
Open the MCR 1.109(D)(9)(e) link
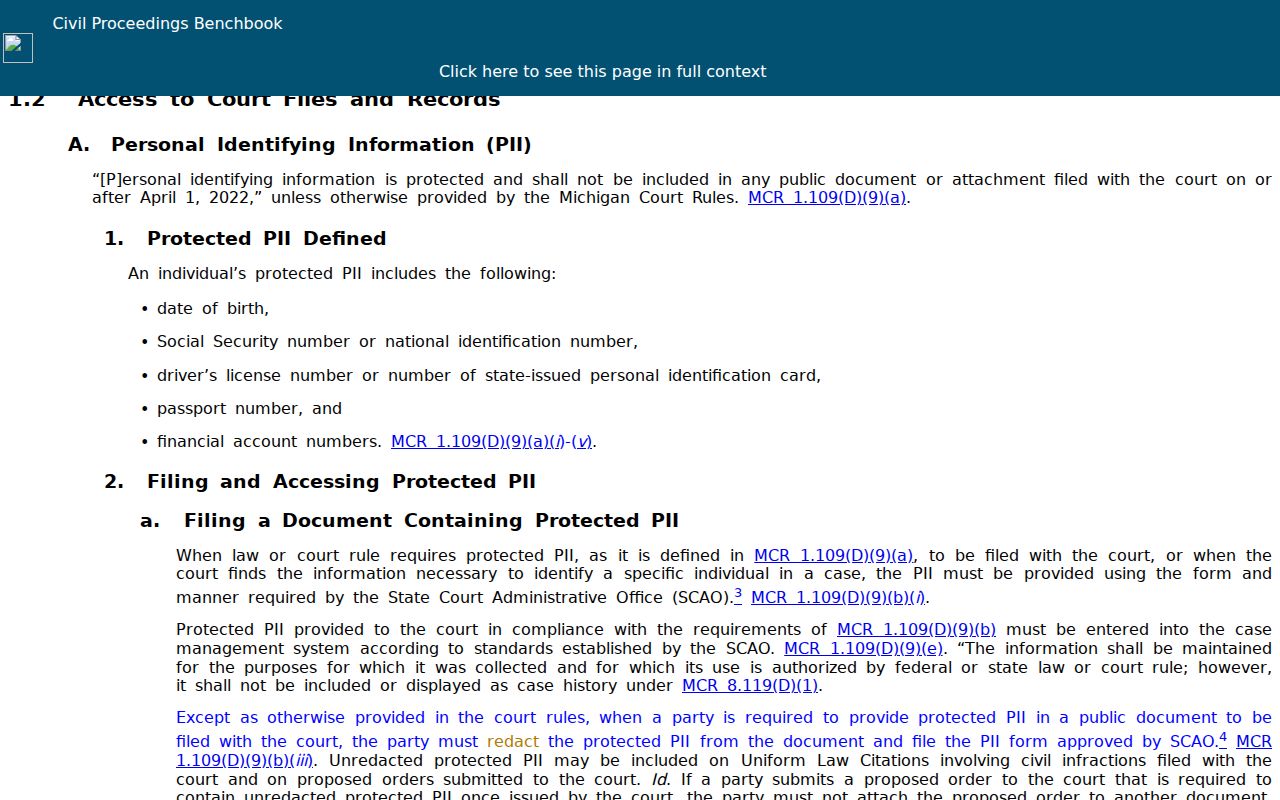[864, 649]
